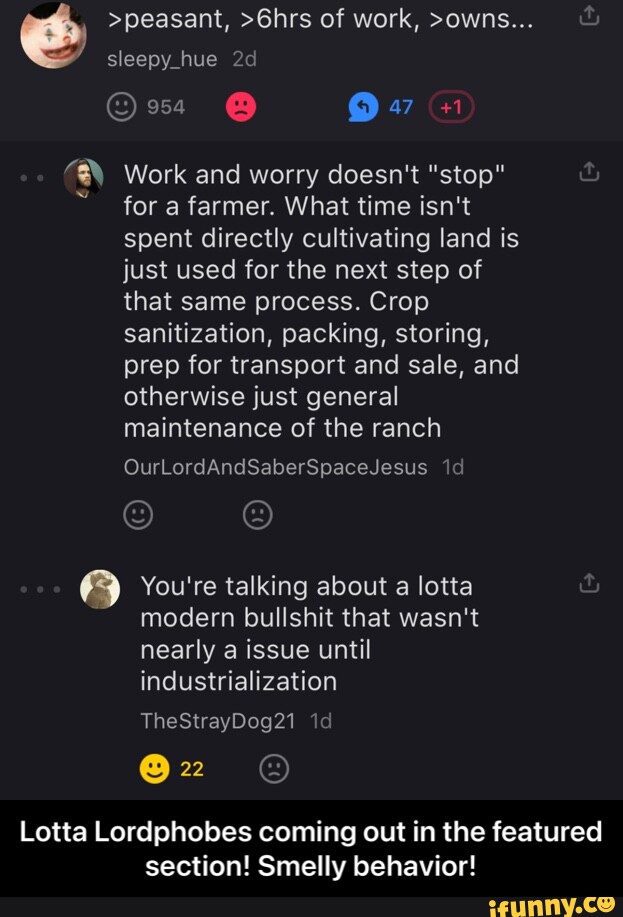
Task: Tap the share icon on TheStrayDog21's reply
Action: pyautogui.click(x=590, y=584)
